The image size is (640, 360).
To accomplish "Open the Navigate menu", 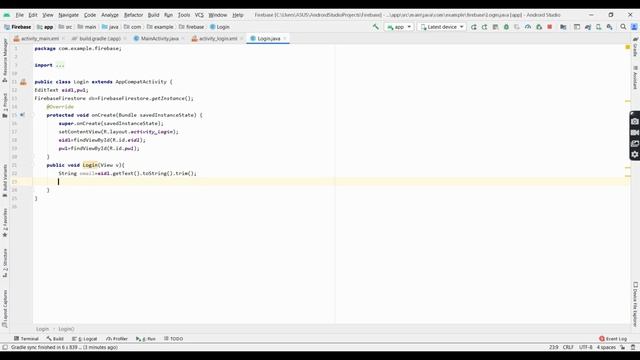I will (68, 15).
